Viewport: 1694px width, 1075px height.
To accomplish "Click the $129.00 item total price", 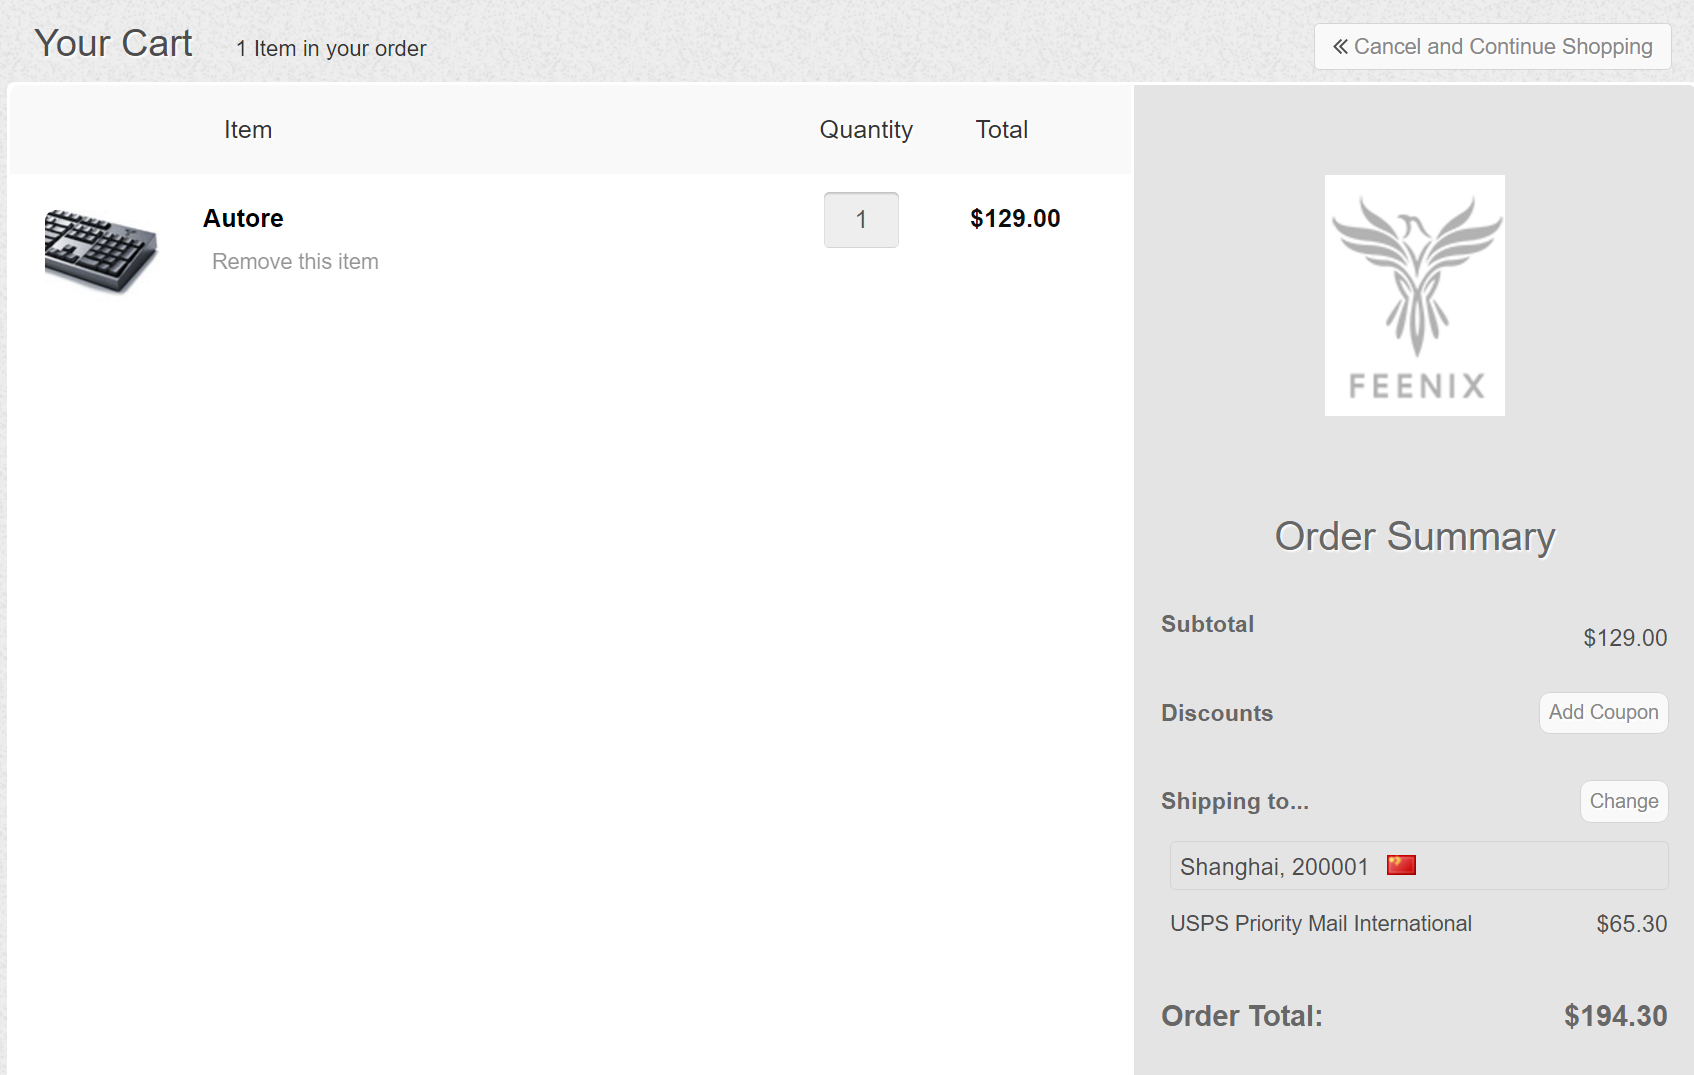I will [1015, 219].
